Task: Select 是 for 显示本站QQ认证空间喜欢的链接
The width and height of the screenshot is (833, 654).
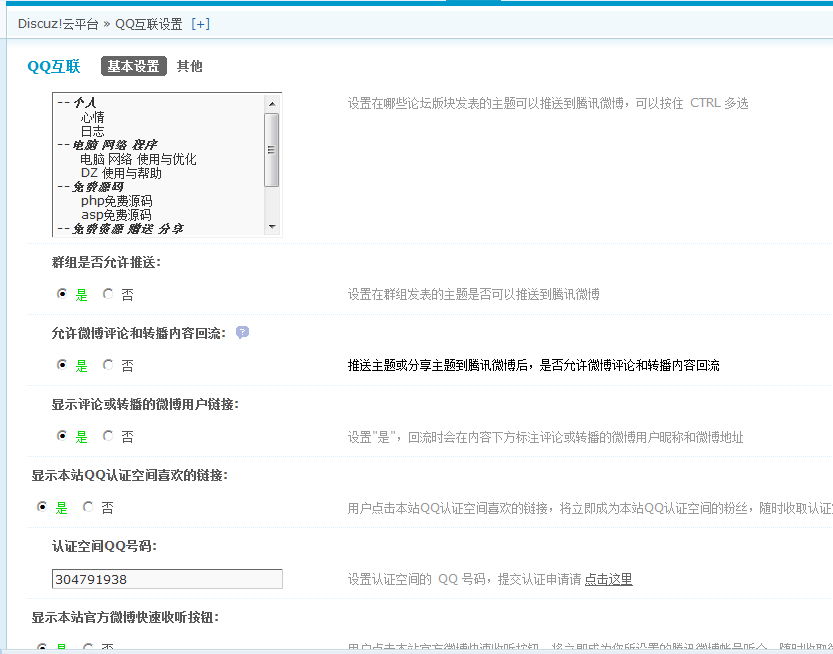Action: 42,507
